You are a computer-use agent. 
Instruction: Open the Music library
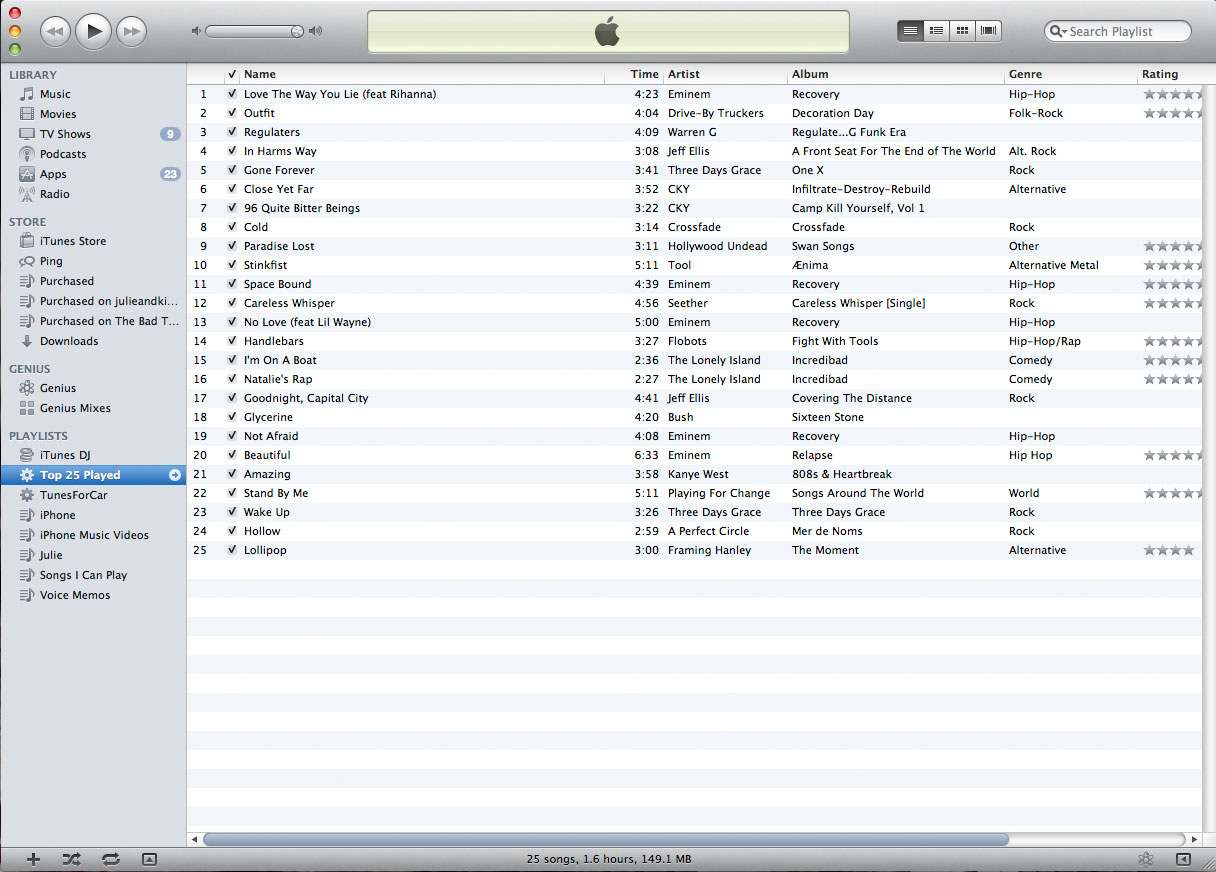pos(55,94)
